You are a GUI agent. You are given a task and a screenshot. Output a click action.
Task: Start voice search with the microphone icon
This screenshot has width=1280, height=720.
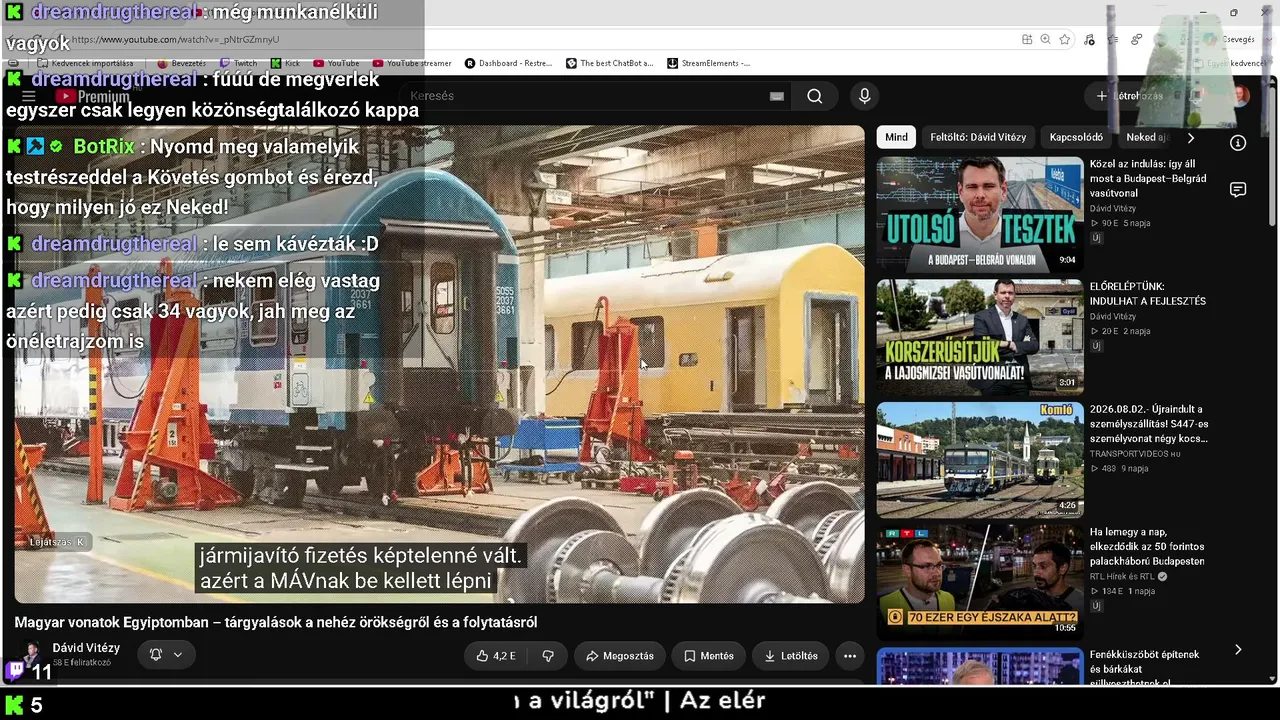(x=865, y=96)
